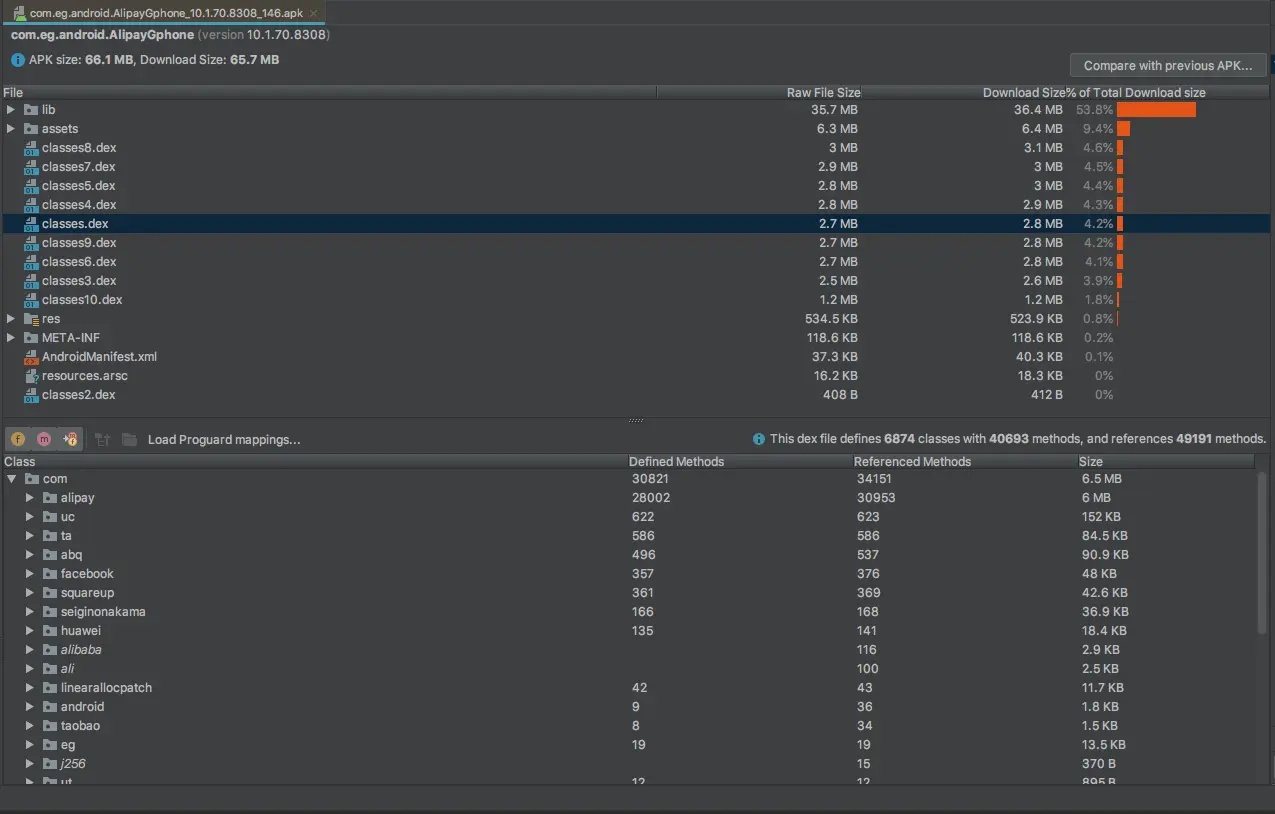Image resolution: width=1275 pixels, height=814 pixels.
Task: Click the classes4.dex file icon
Action: (x=31, y=205)
